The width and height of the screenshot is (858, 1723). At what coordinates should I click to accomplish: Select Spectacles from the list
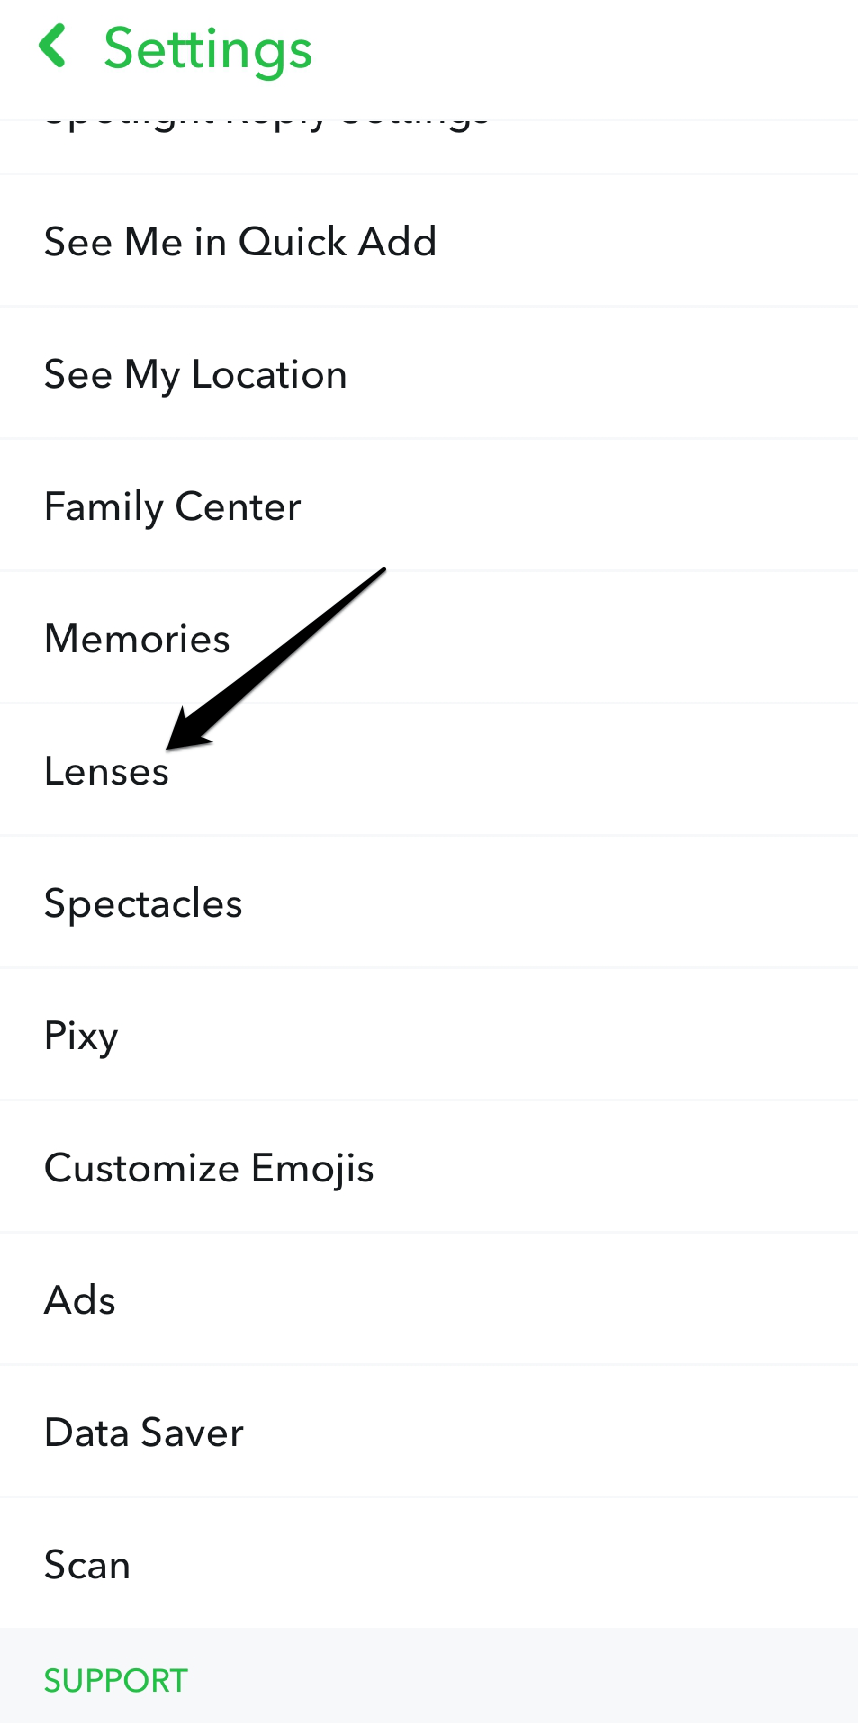tap(143, 902)
